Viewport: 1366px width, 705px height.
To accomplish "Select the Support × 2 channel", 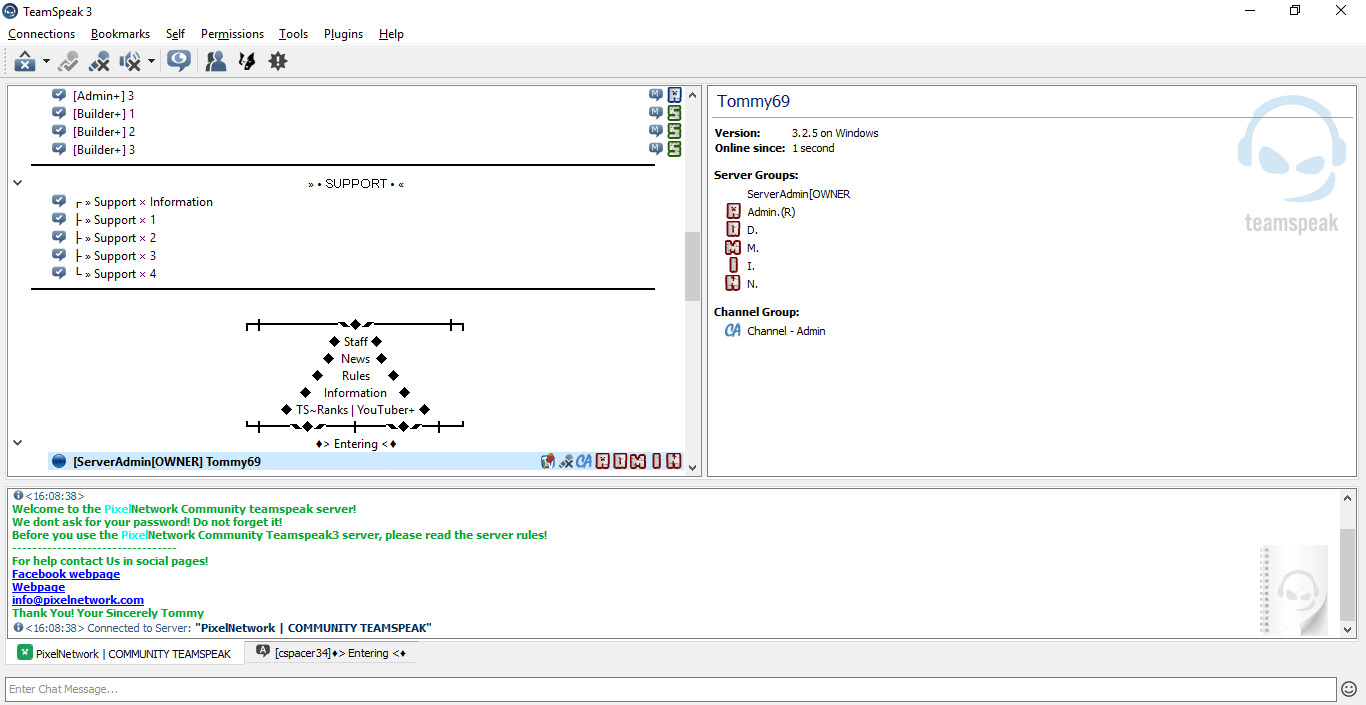I will click(115, 238).
